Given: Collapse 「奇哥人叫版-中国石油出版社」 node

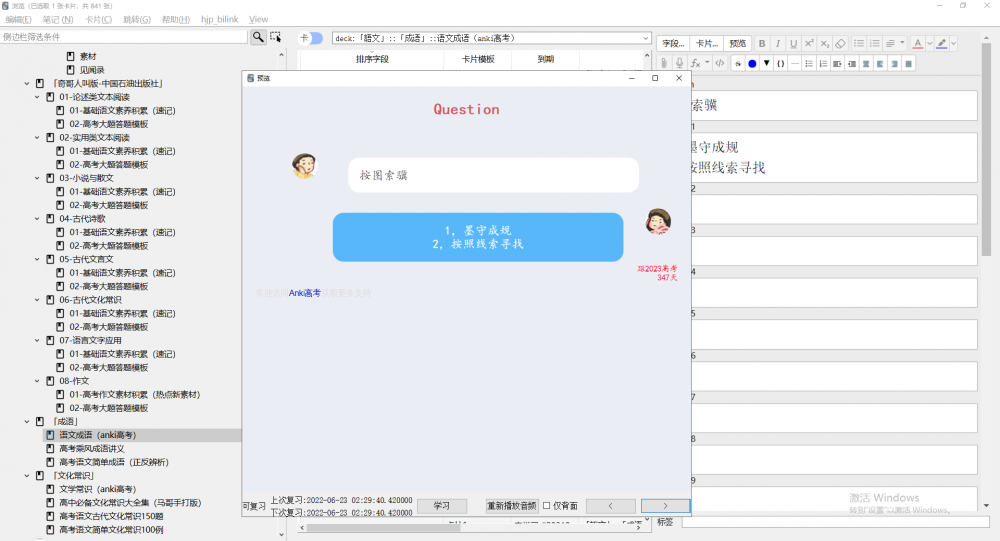Looking at the screenshot, I should pos(27,84).
